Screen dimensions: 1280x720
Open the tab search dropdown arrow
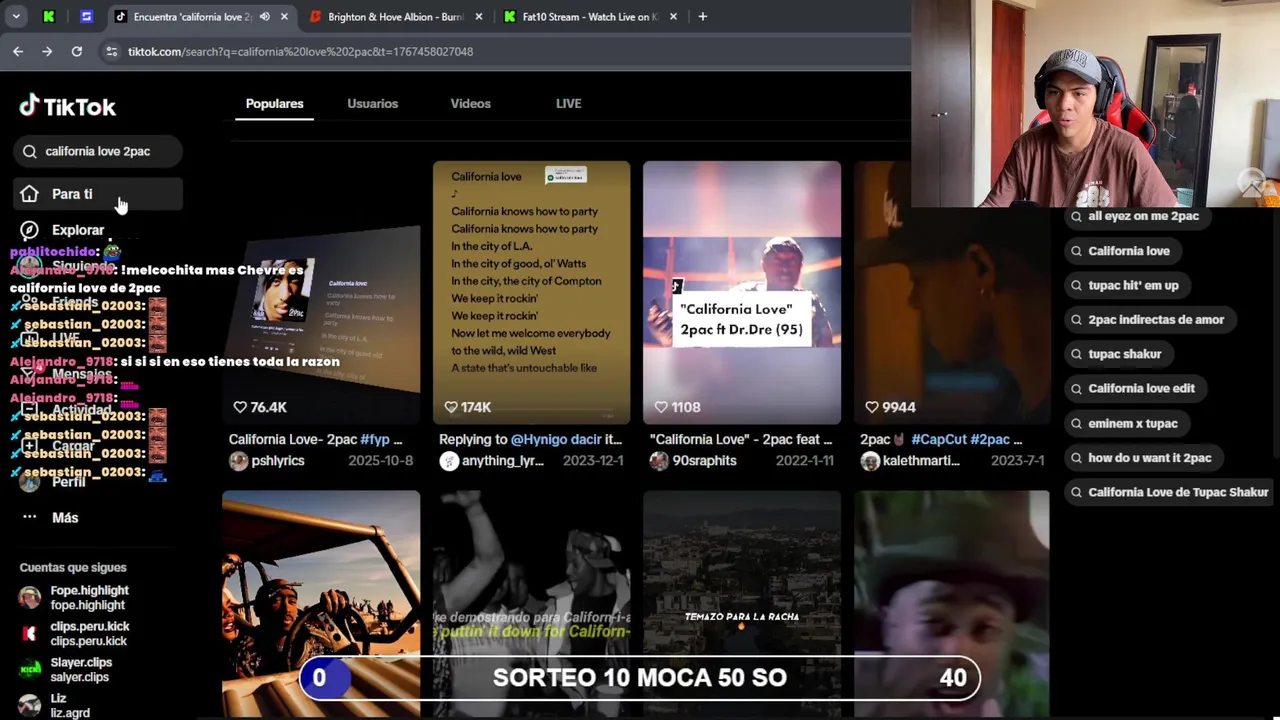click(x=16, y=17)
